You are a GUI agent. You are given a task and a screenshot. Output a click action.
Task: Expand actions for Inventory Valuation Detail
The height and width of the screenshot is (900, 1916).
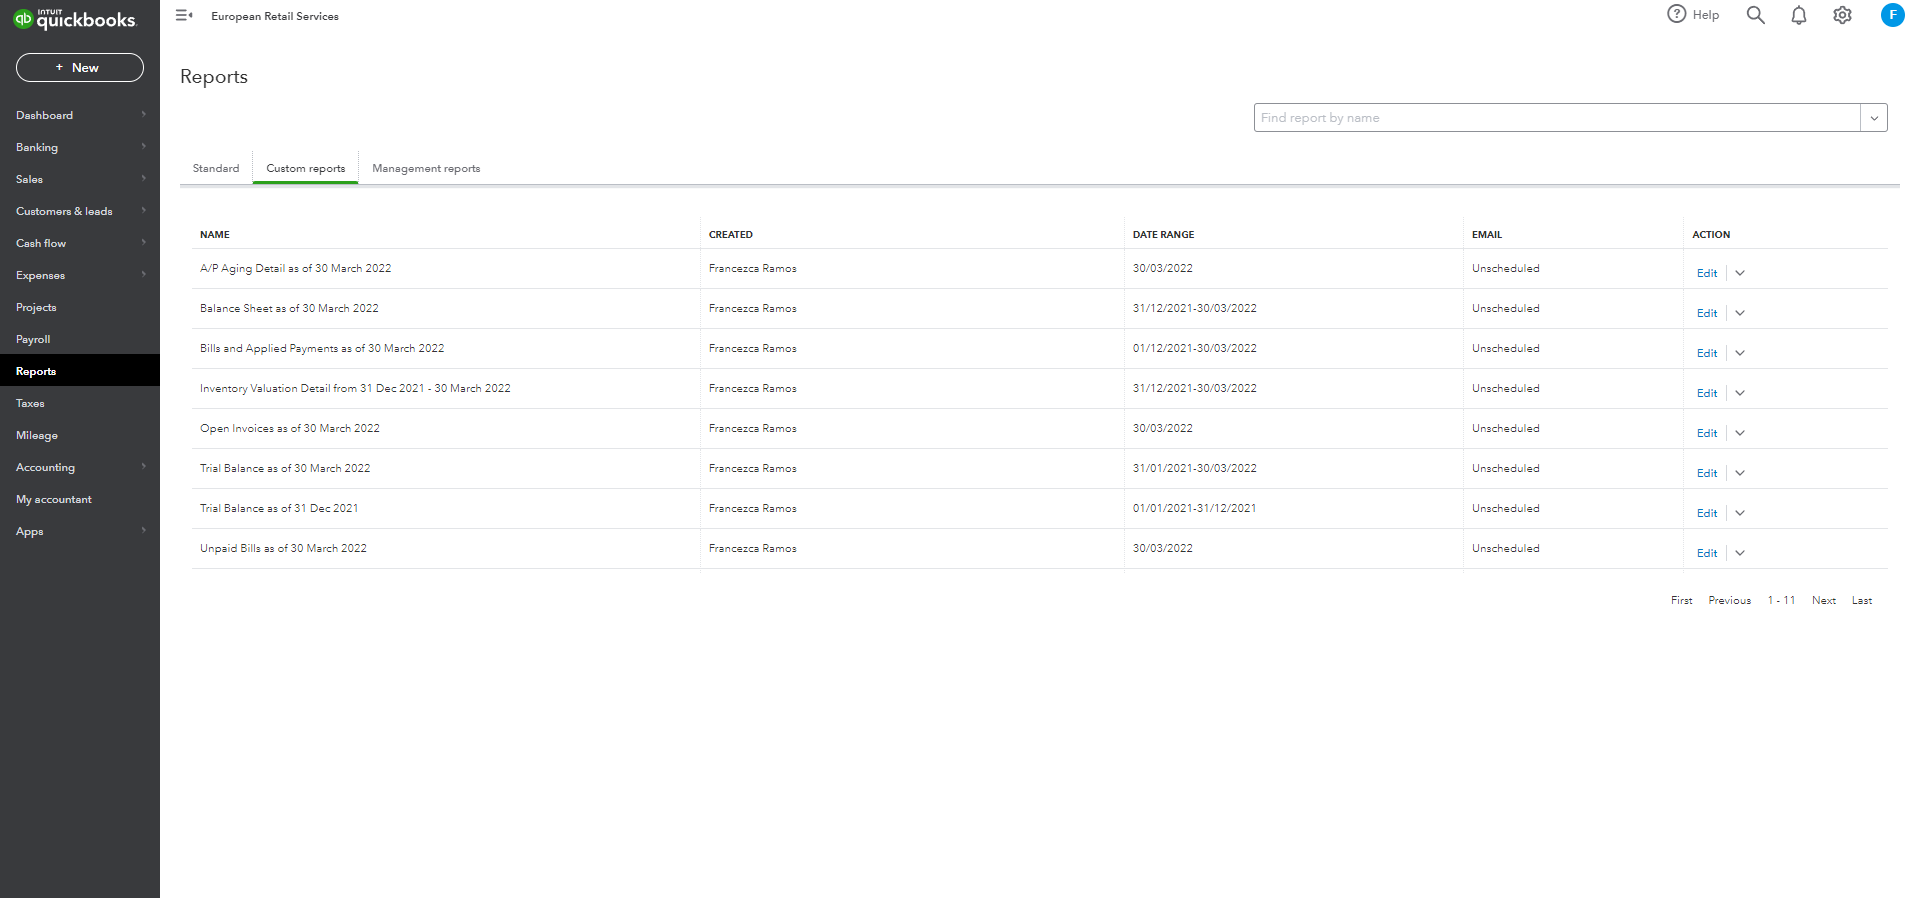coord(1740,393)
